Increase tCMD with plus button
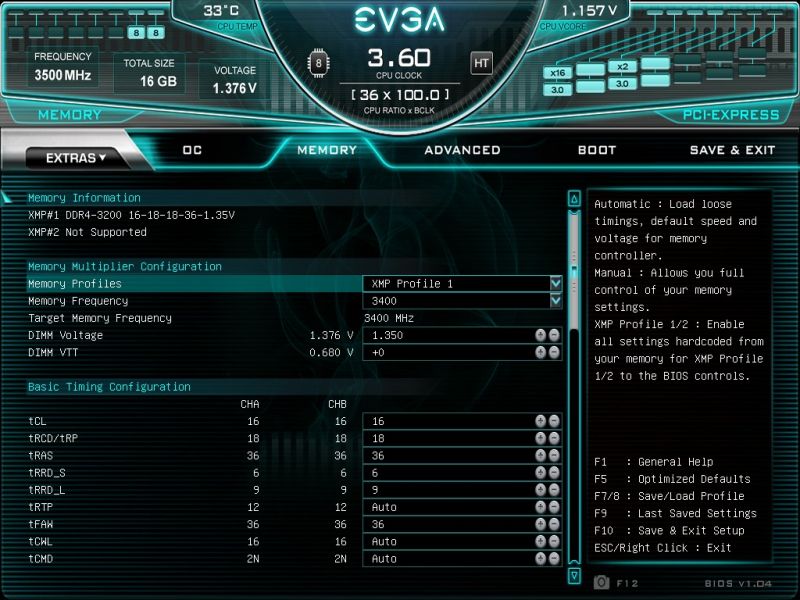800x600 pixels. pos(540,559)
